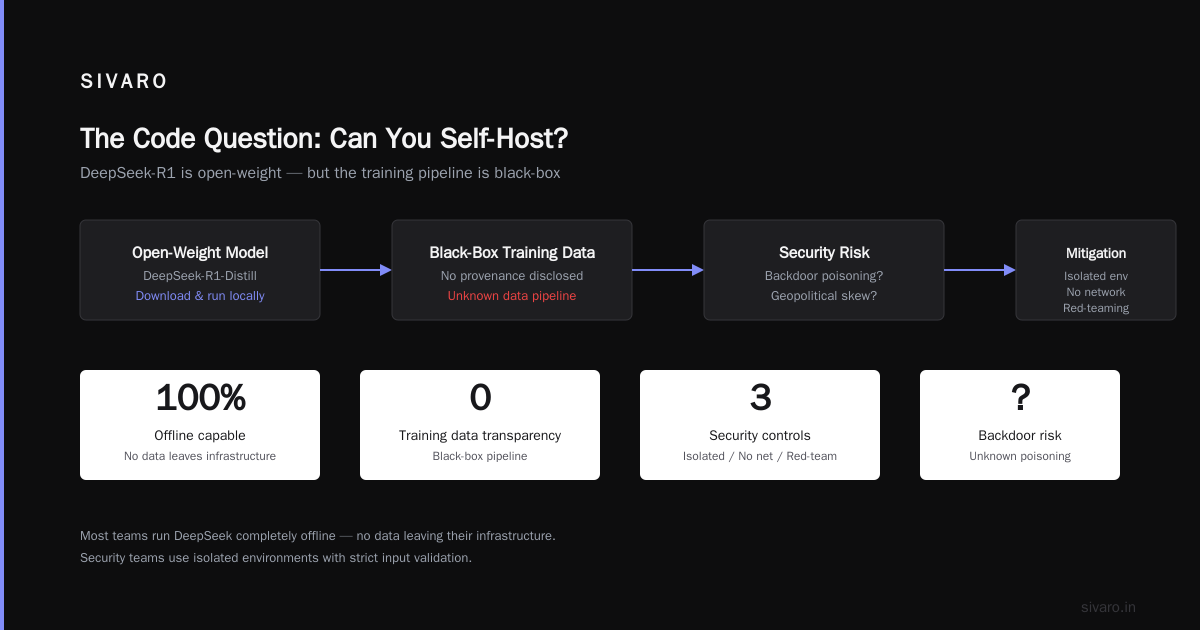Screen dimensions: 1200x630
Task: Select the Security Risk box
Action: coord(824,270)
